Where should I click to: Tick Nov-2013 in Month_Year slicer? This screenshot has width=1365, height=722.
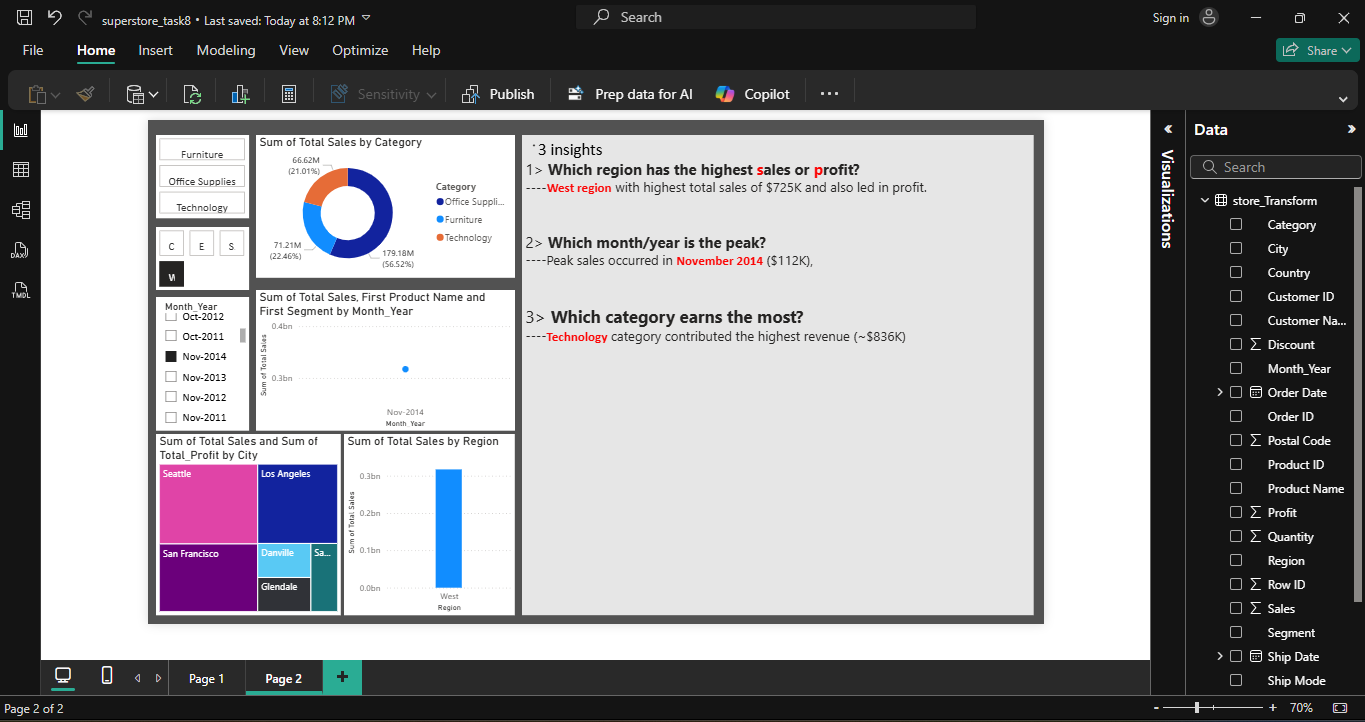click(x=171, y=377)
